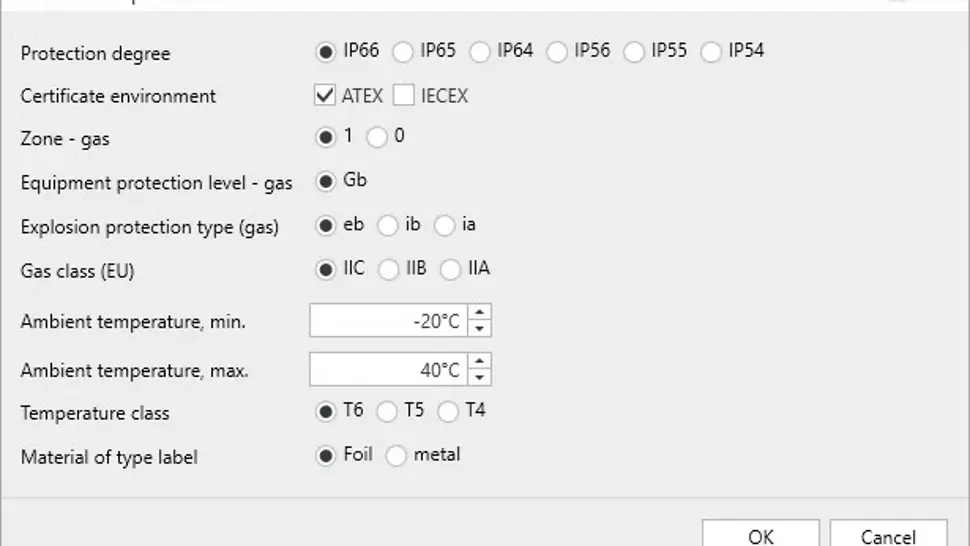Increase minimum ambient temperature with up arrow
This screenshot has height=546, width=970.
tap(480, 313)
